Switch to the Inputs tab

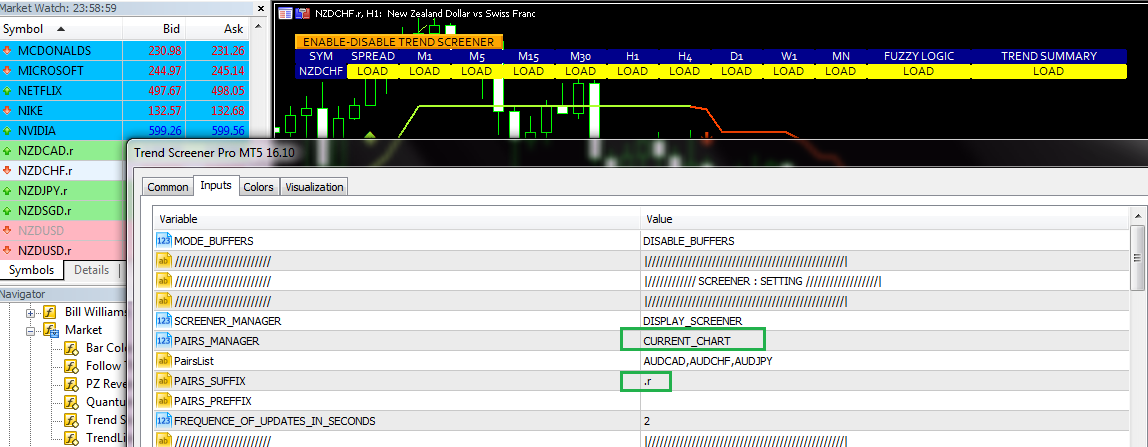(216, 186)
